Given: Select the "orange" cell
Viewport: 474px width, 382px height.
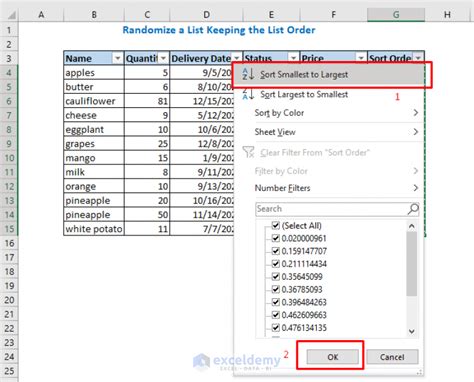Looking at the screenshot, I should coord(94,186).
